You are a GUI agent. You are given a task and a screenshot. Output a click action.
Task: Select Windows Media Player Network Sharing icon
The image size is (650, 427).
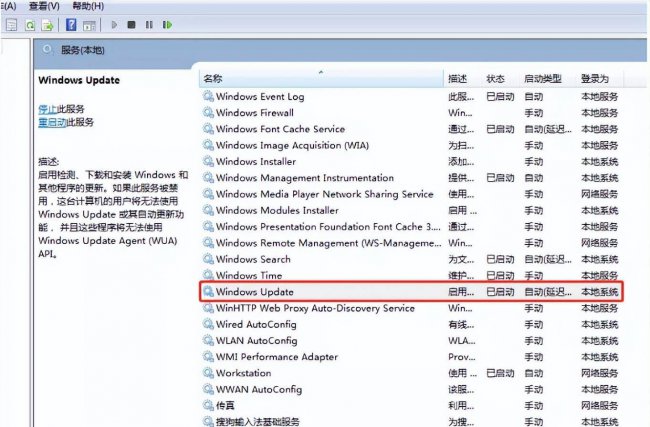[208, 194]
